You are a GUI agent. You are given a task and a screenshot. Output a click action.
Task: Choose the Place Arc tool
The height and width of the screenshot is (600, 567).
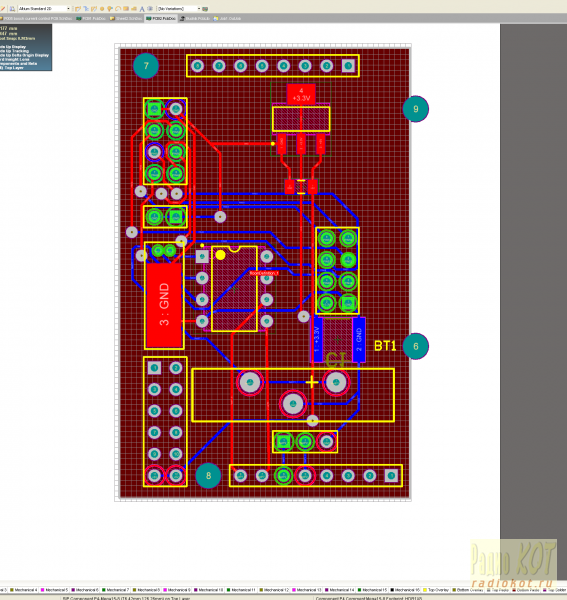pyautogui.click(x=118, y=8)
